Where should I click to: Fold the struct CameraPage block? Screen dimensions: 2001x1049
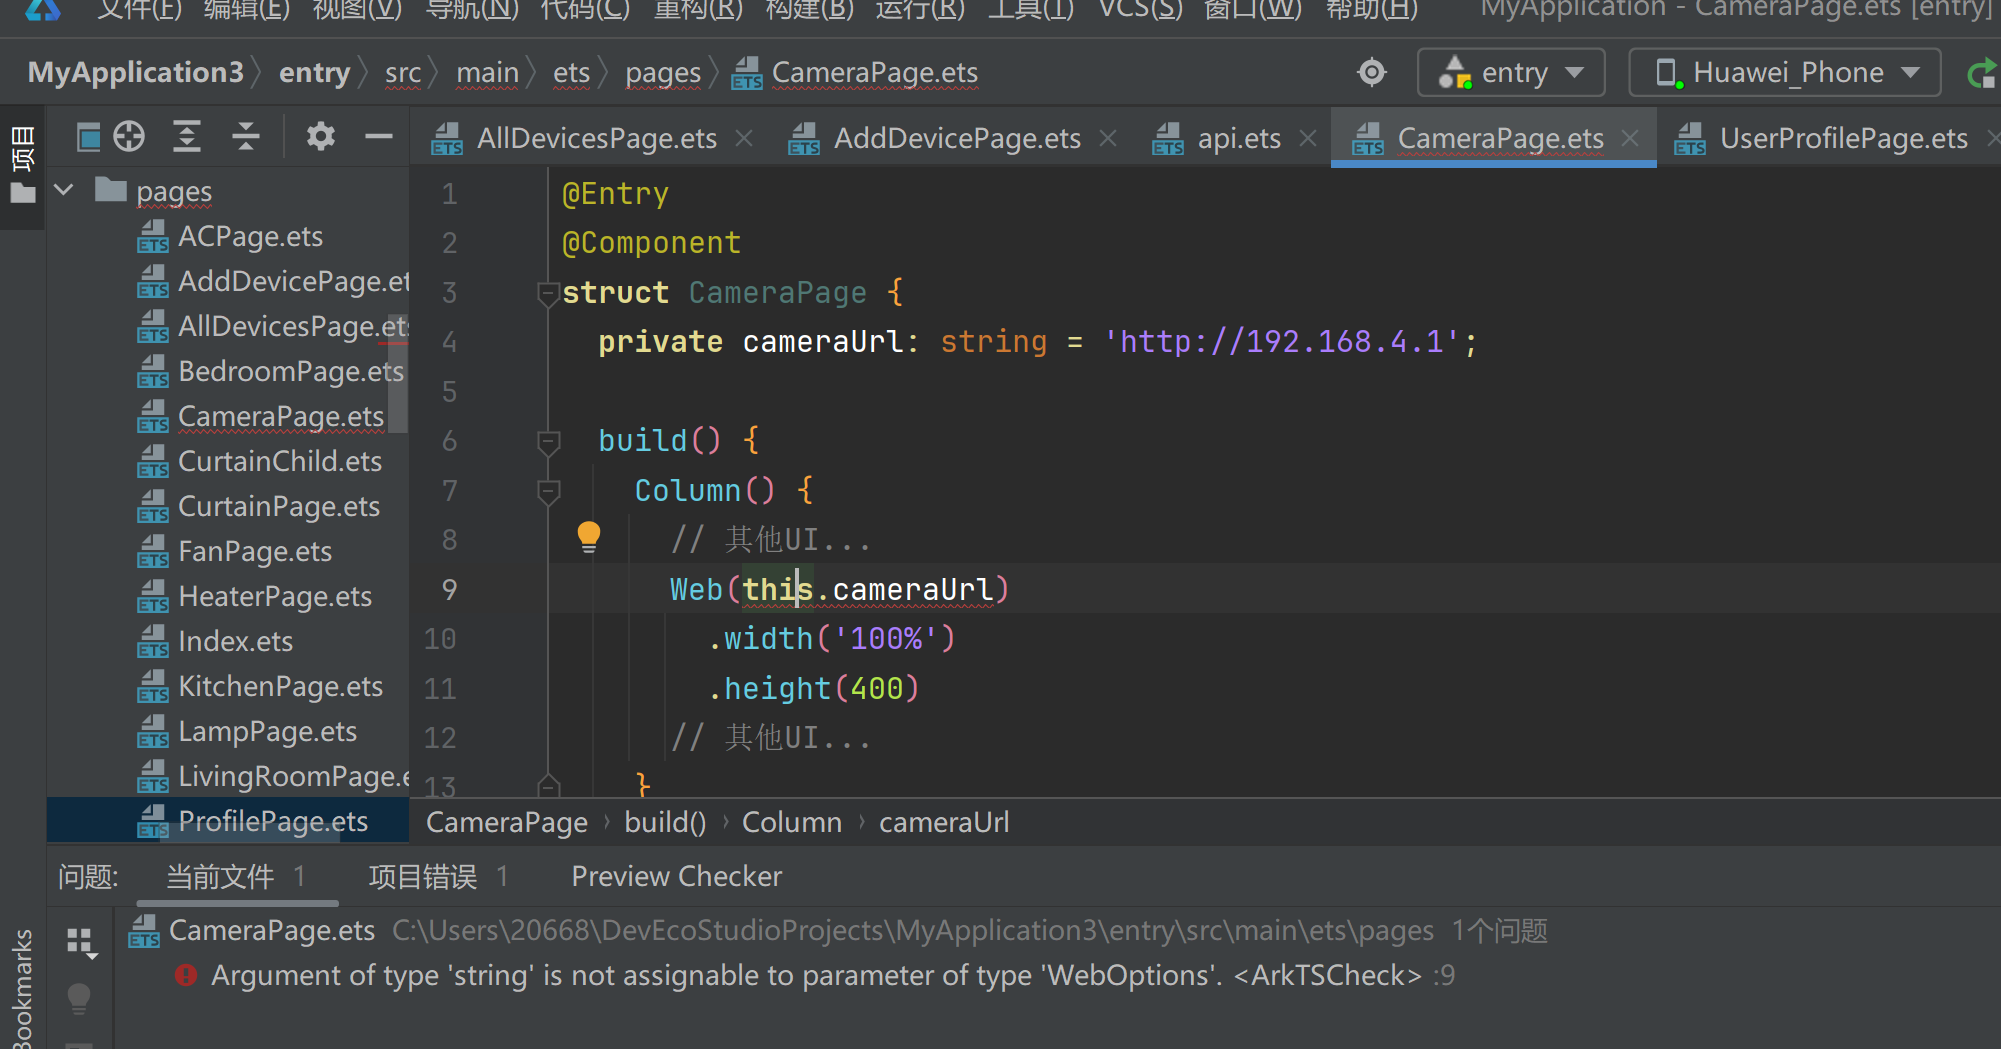coord(548,293)
